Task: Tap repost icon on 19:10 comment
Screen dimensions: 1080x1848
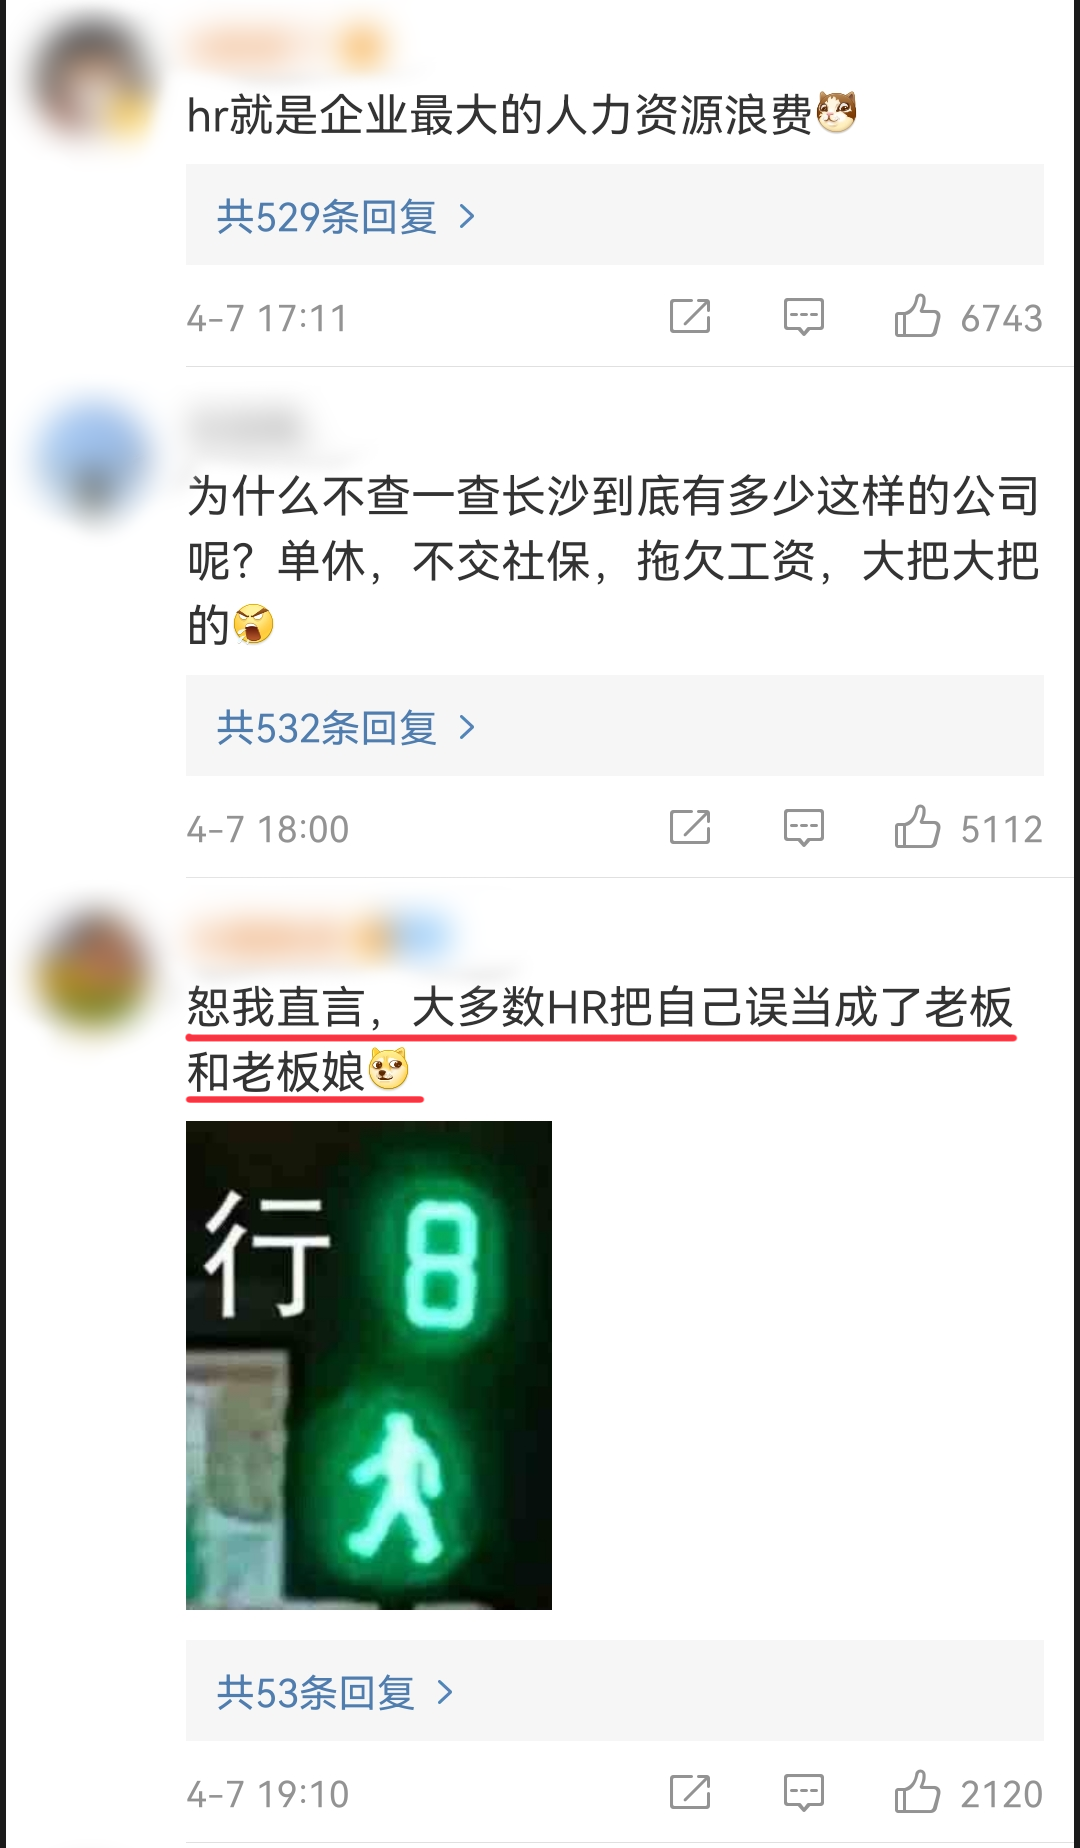Action: coord(690,1793)
